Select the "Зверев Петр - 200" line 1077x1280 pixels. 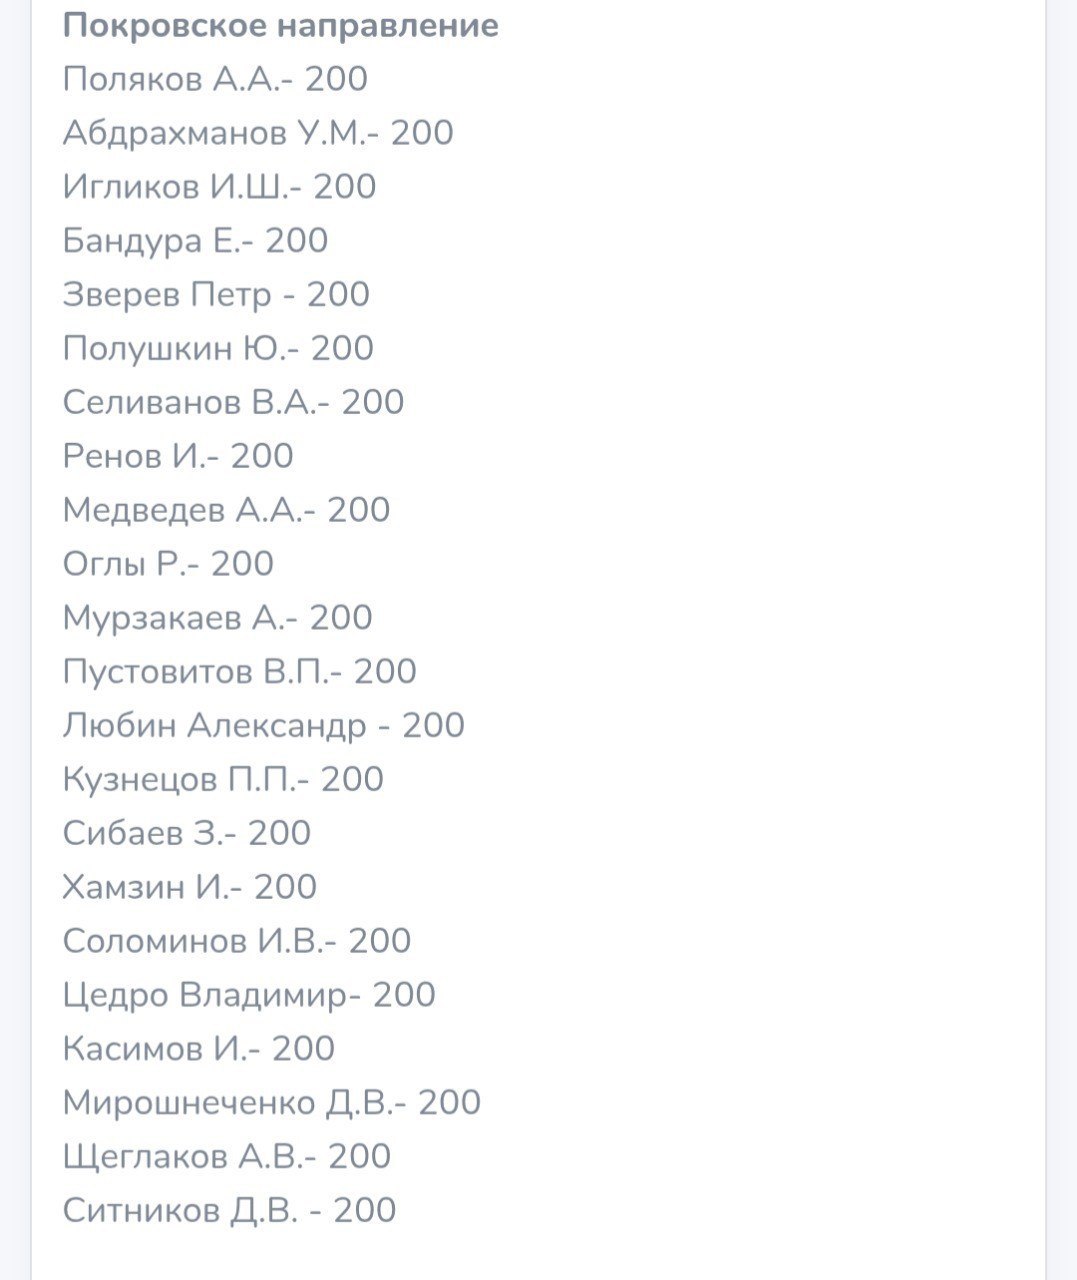click(216, 295)
